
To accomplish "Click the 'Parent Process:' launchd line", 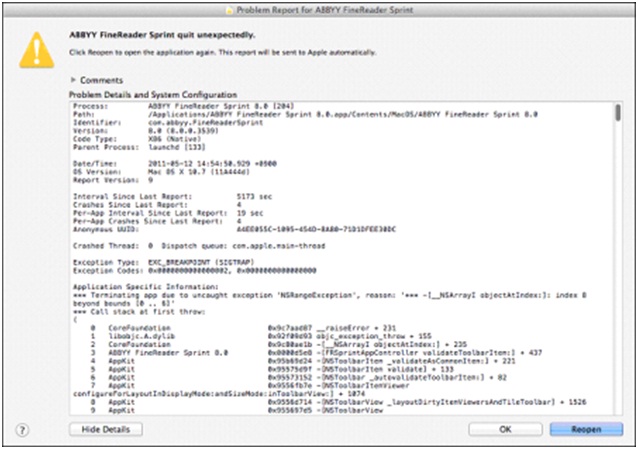I will tap(139, 147).
